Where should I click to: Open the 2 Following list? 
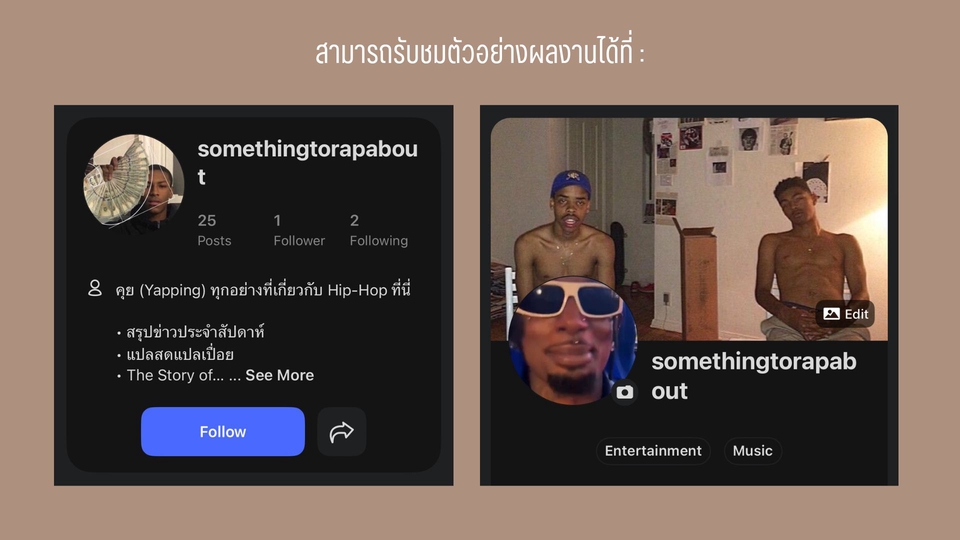click(378, 230)
